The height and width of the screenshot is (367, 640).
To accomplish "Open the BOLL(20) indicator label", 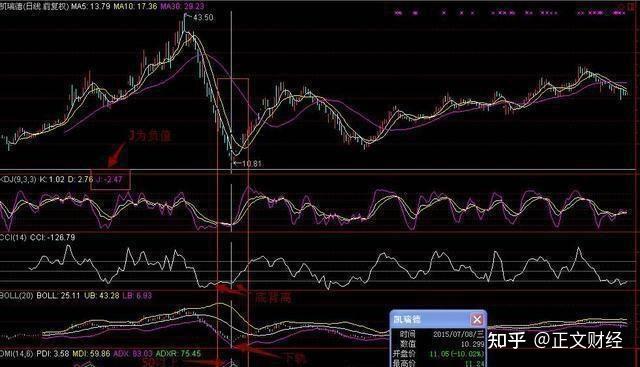I will [16, 295].
